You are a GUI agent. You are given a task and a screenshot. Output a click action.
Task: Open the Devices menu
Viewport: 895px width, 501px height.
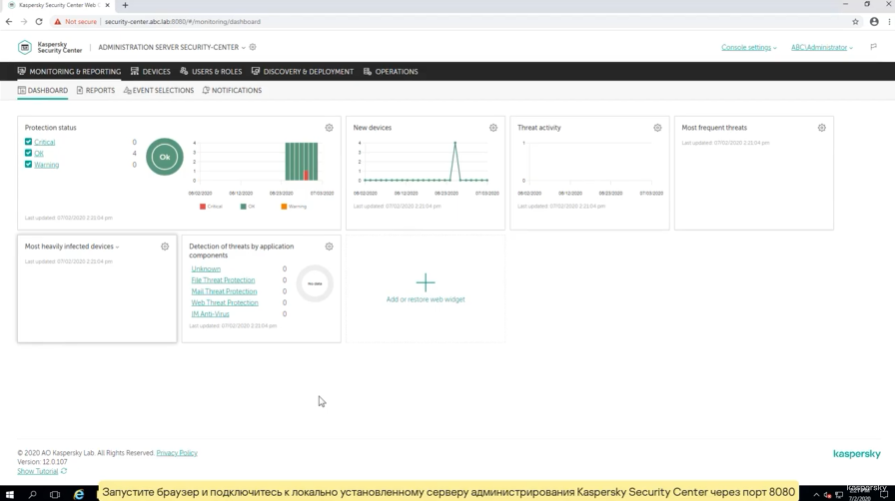point(150,72)
